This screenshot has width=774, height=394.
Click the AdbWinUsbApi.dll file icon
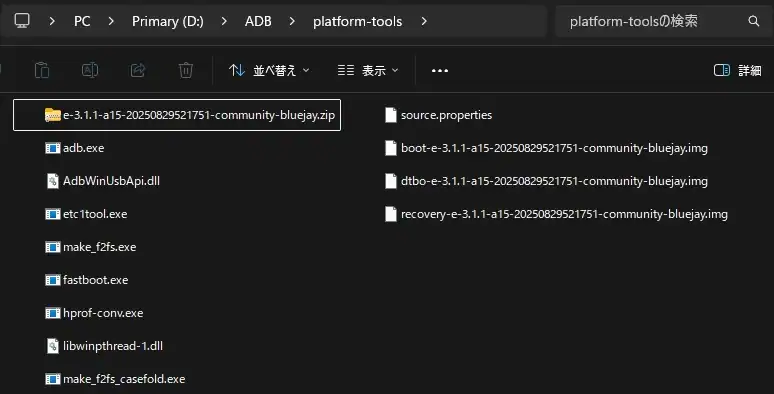[53, 181]
